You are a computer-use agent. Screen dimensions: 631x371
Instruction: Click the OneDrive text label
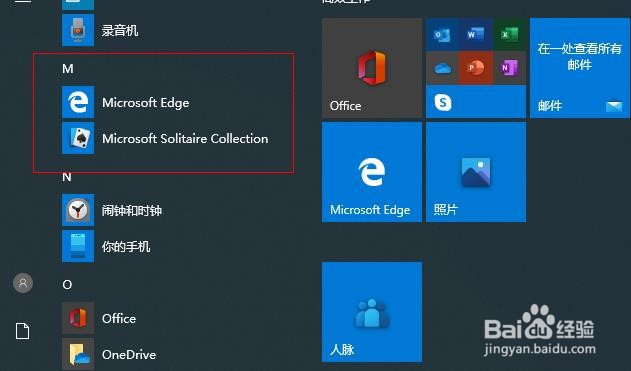[x=129, y=355]
